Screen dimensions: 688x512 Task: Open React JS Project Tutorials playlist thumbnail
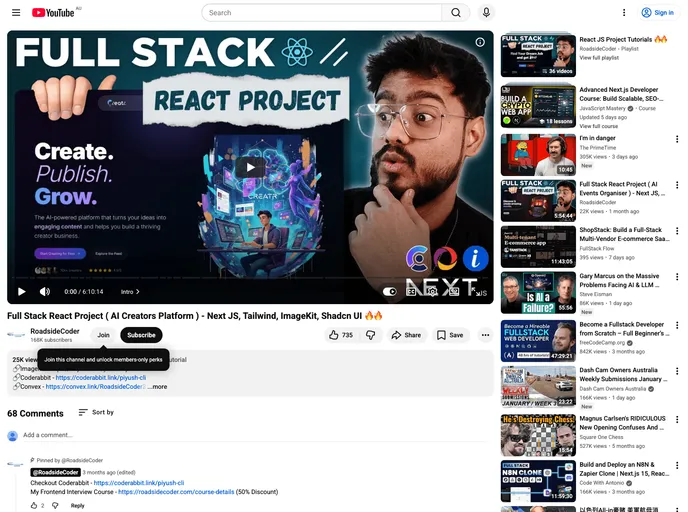[538, 55]
